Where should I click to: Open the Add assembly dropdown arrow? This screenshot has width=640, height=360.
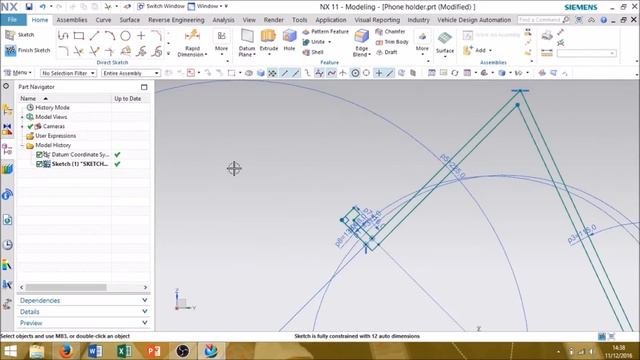pyautogui.click(x=490, y=50)
